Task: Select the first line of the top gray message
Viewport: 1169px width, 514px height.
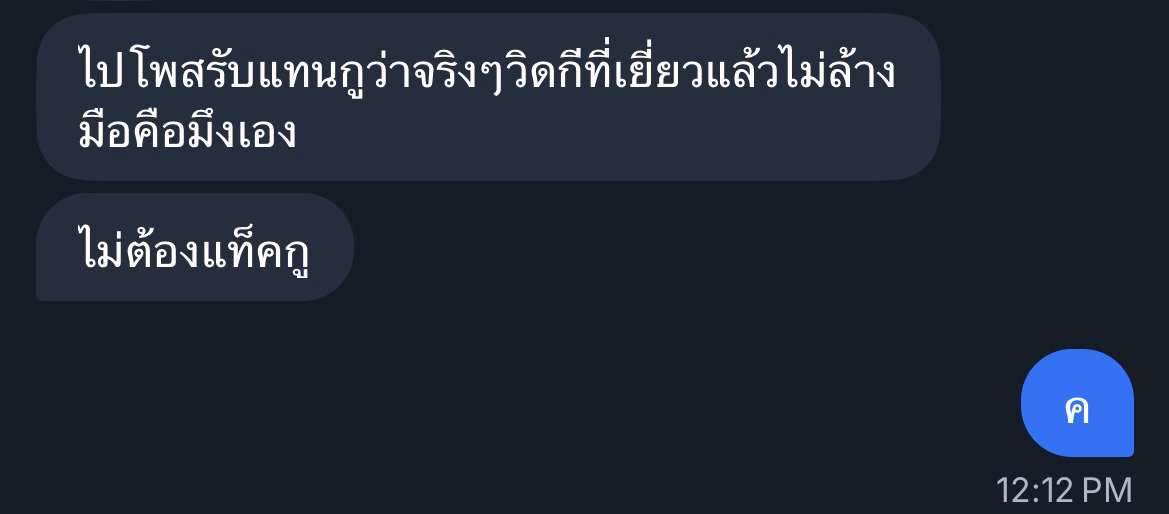Action: click(486, 75)
